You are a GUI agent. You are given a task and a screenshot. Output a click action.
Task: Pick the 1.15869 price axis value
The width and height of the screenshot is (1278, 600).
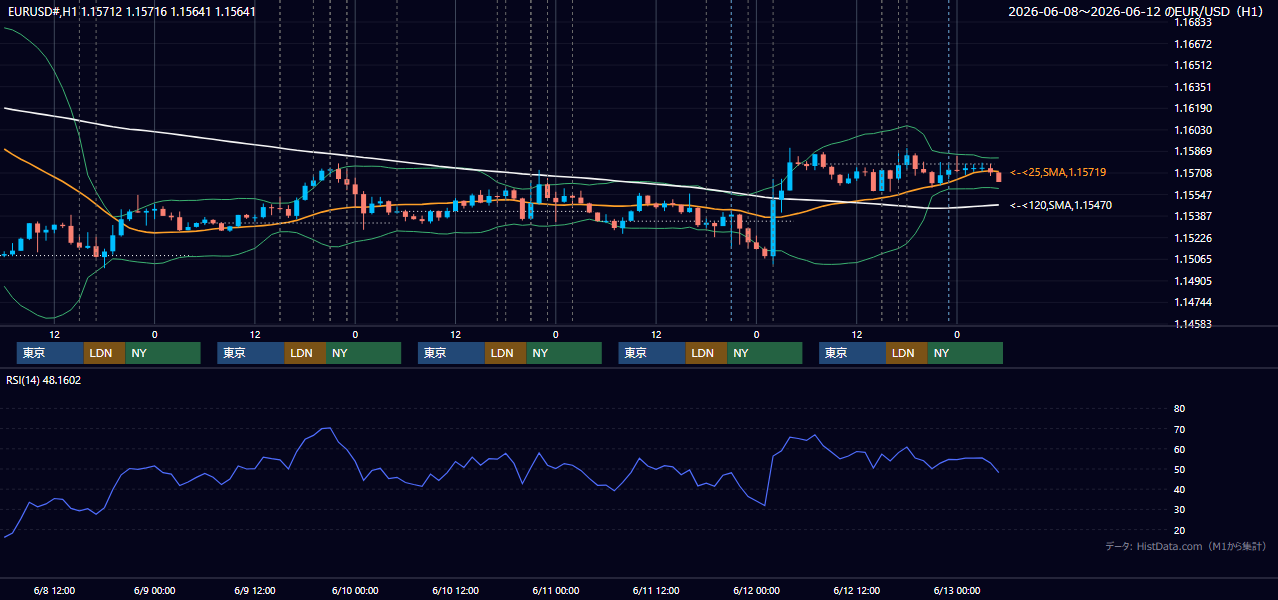(1193, 152)
